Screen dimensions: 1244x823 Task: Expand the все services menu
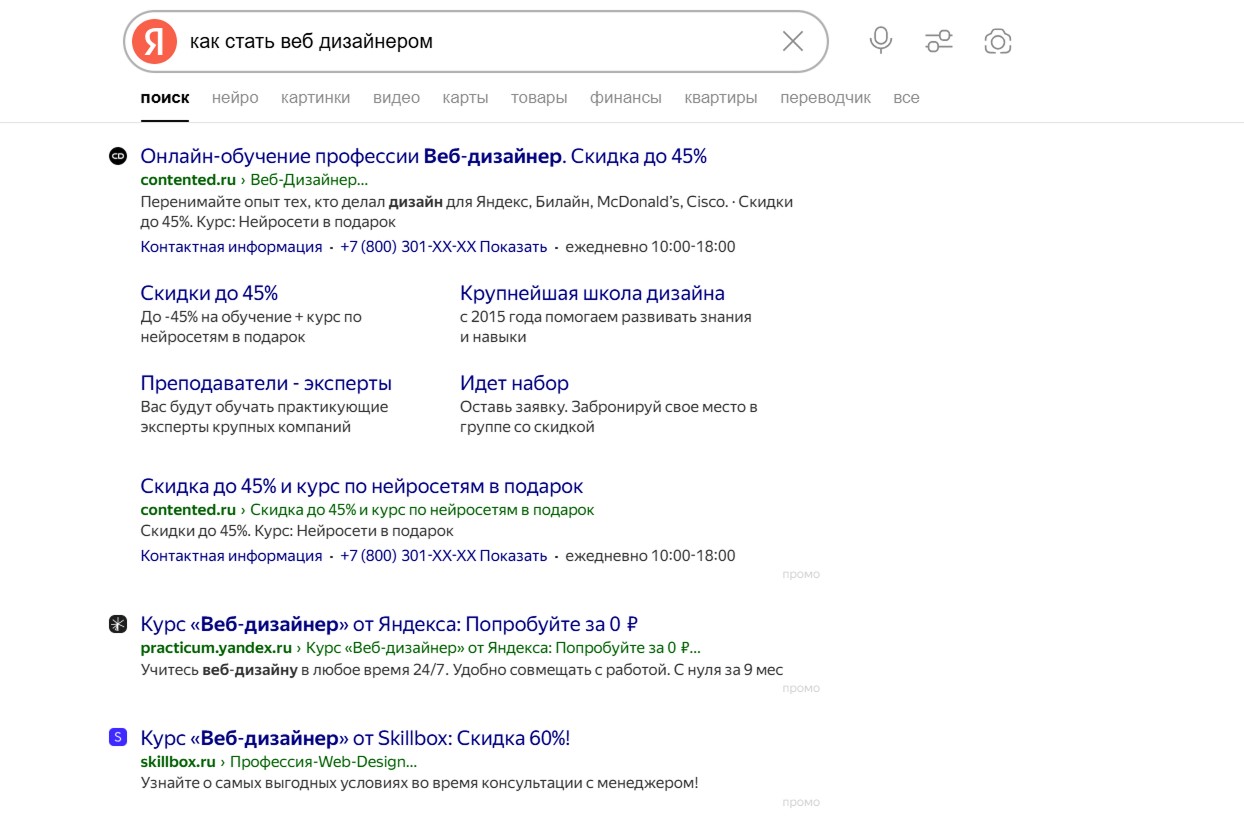(x=906, y=98)
